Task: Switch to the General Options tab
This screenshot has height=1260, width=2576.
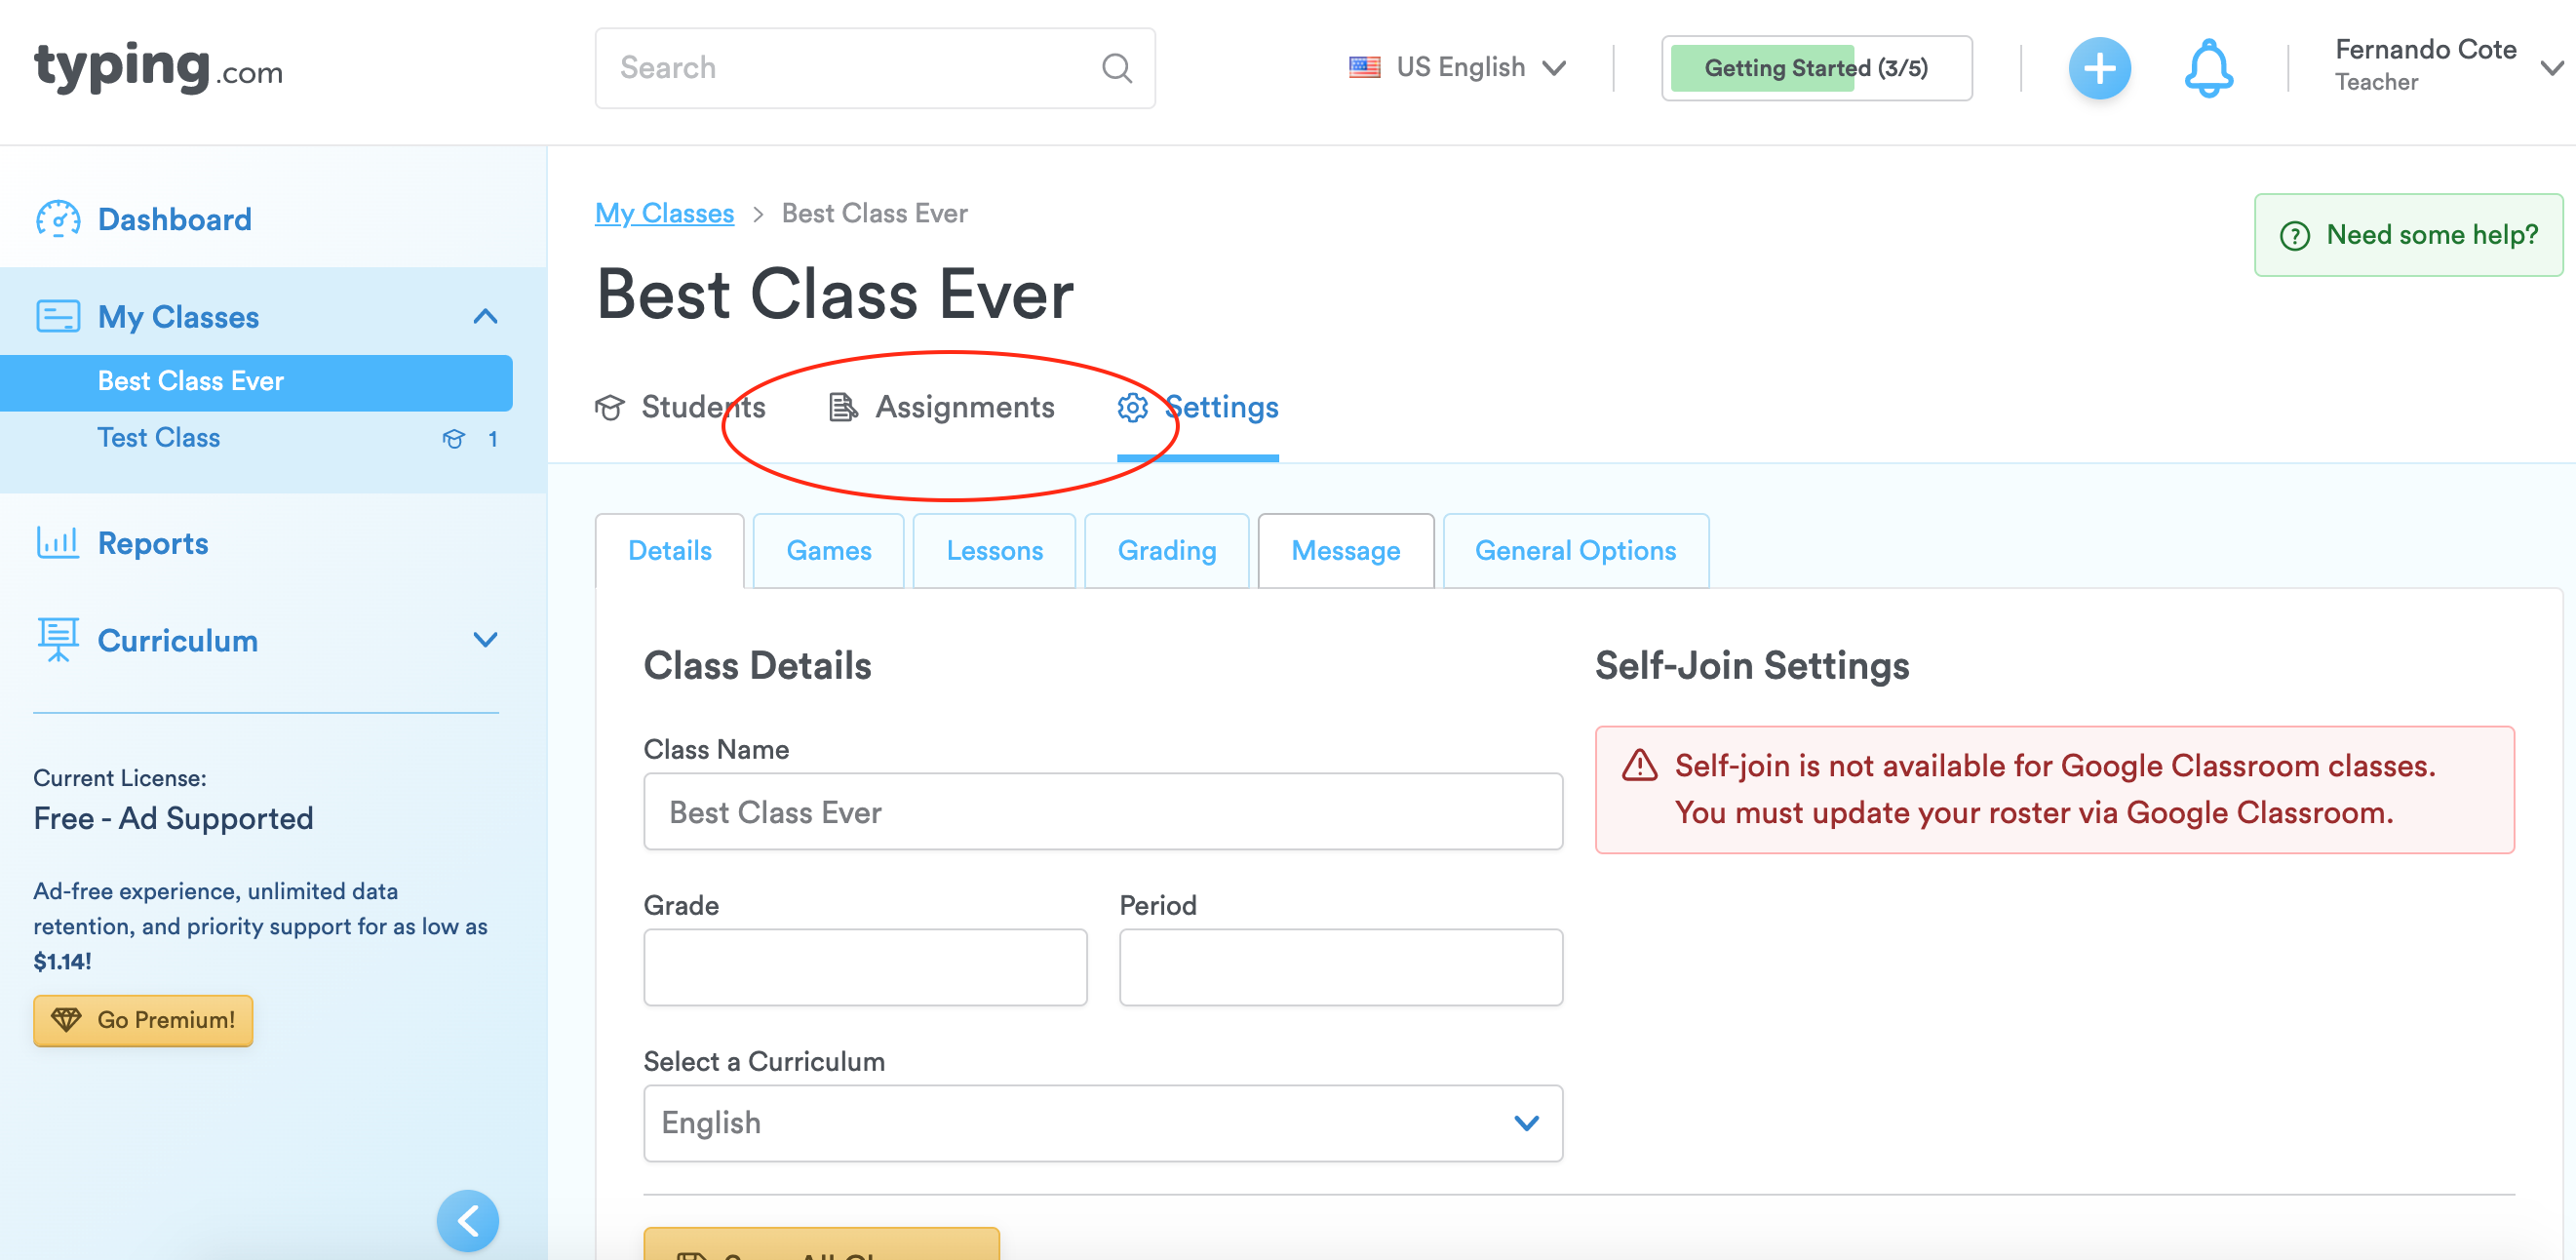Action: [1575, 550]
